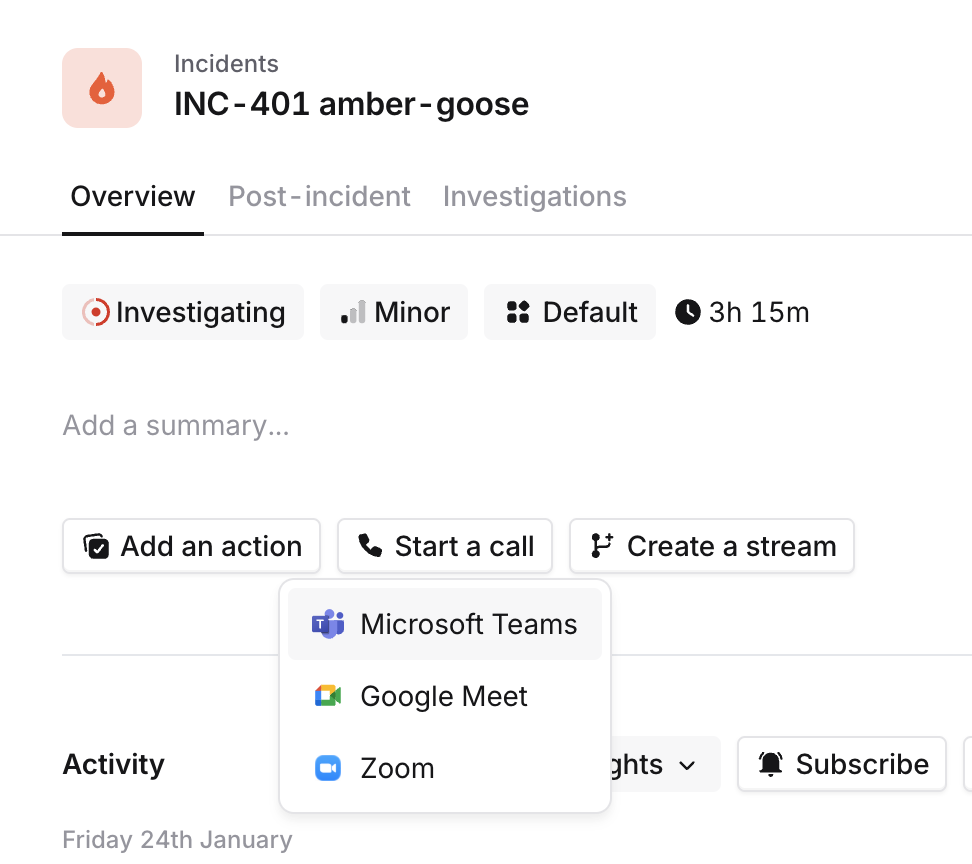Click the Google Meet camera icon
Screen dimensions: 972x864
(x=328, y=696)
